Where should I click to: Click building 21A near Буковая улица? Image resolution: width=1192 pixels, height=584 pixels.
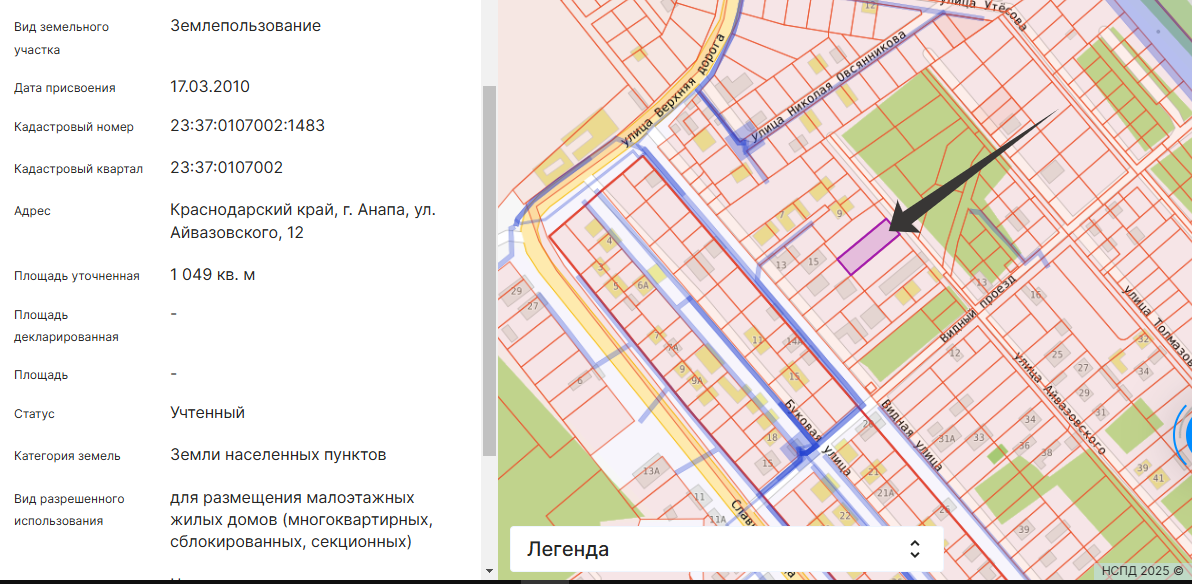click(x=885, y=493)
